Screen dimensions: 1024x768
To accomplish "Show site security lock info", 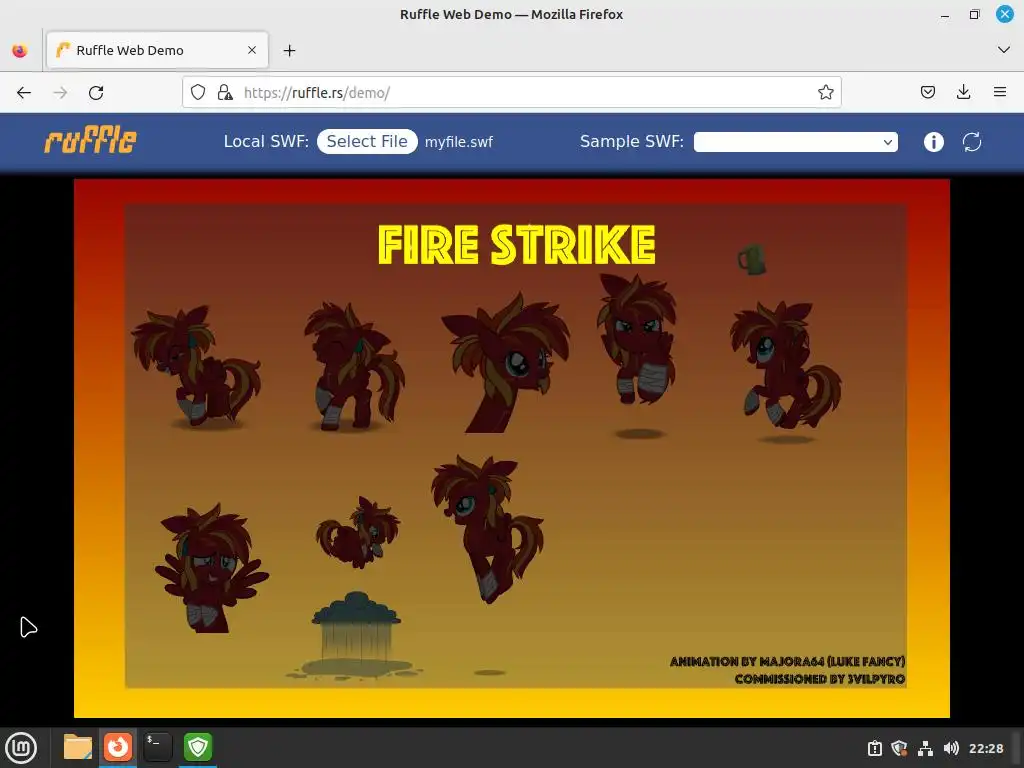I will tap(225, 92).
